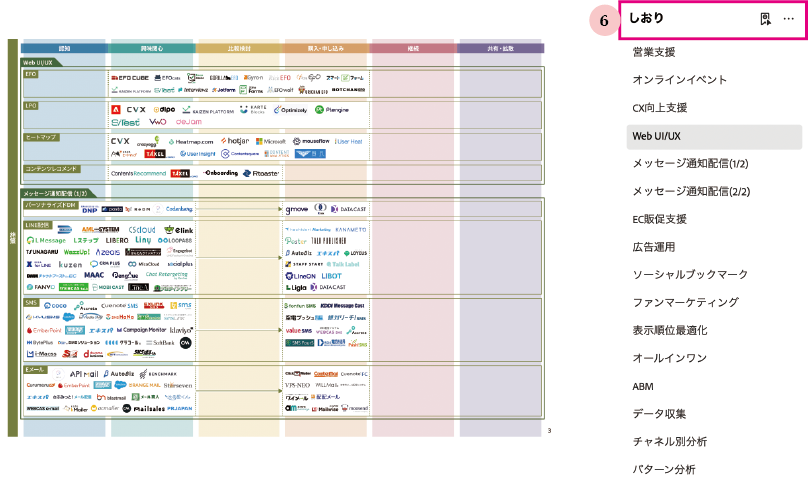This screenshot has width=811, height=483.
Task: Go to the オールインワン bookmark
Action: click(x=669, y=359)
